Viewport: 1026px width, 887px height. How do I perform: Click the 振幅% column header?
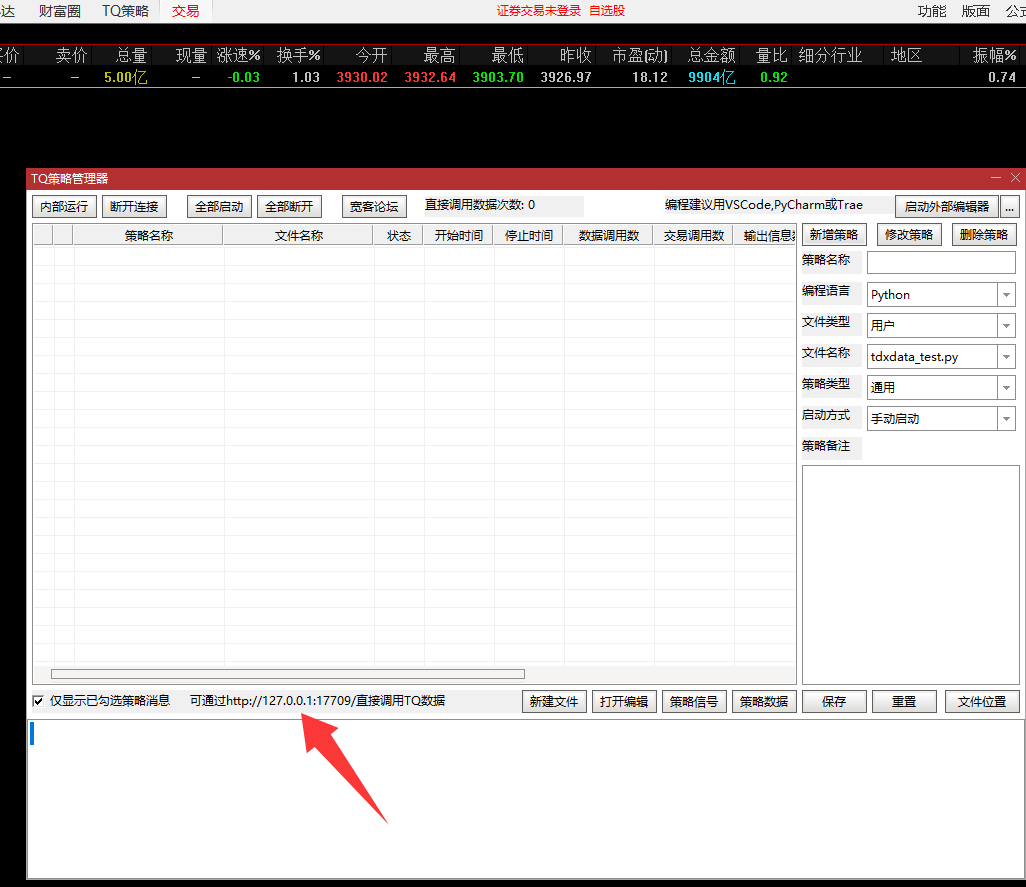[x=994, y=56]
